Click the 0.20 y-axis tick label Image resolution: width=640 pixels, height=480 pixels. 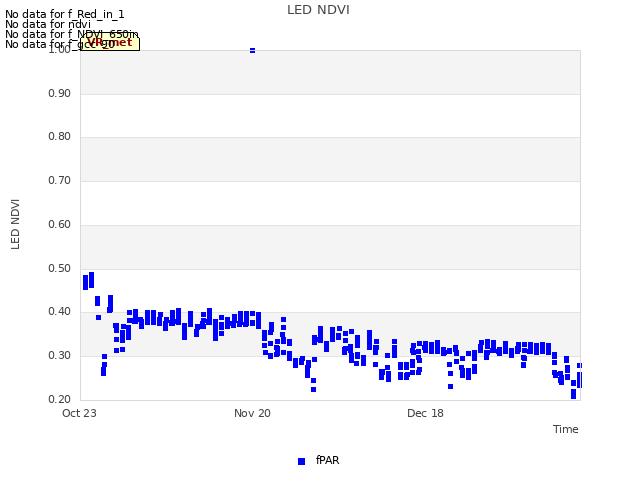click(60, 400)
